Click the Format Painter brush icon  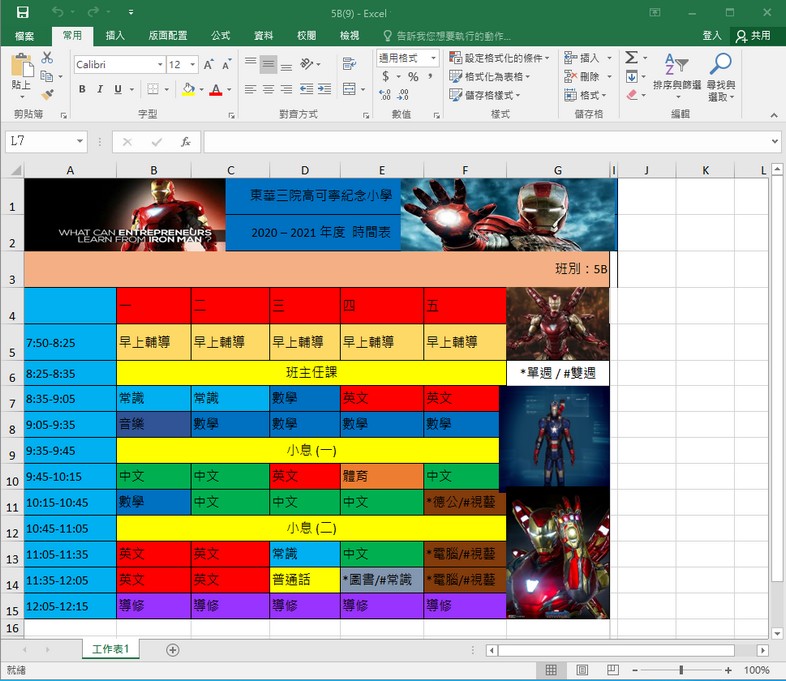pyautogui.click(x=48, y=94)
